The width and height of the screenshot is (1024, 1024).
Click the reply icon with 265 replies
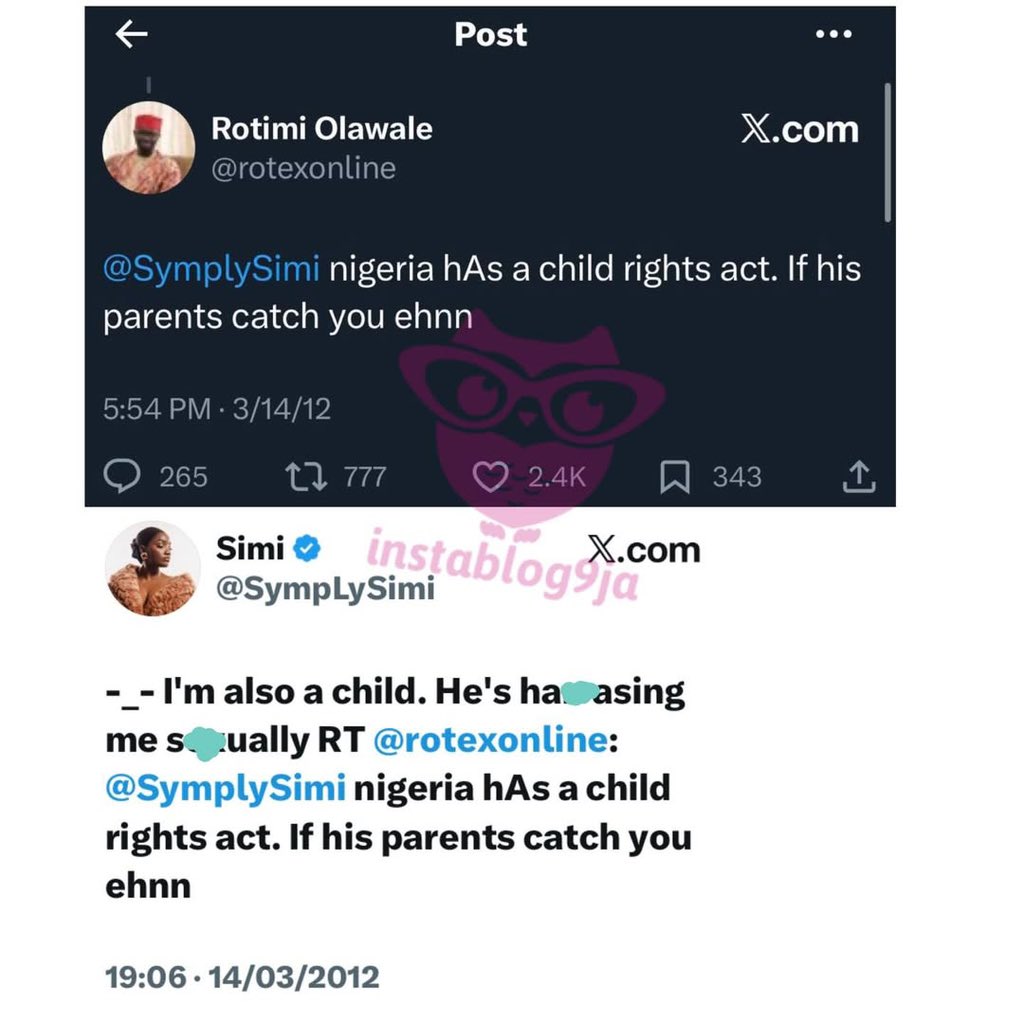[x=122, y=478]
